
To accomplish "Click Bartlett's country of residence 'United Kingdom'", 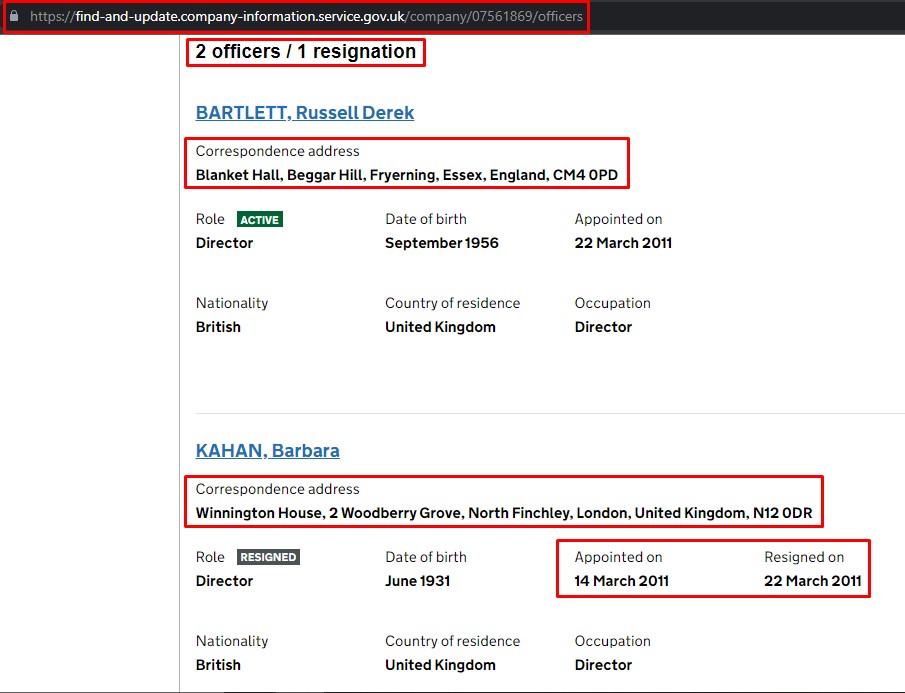I will pyautogui.click(x=440, y=327).
